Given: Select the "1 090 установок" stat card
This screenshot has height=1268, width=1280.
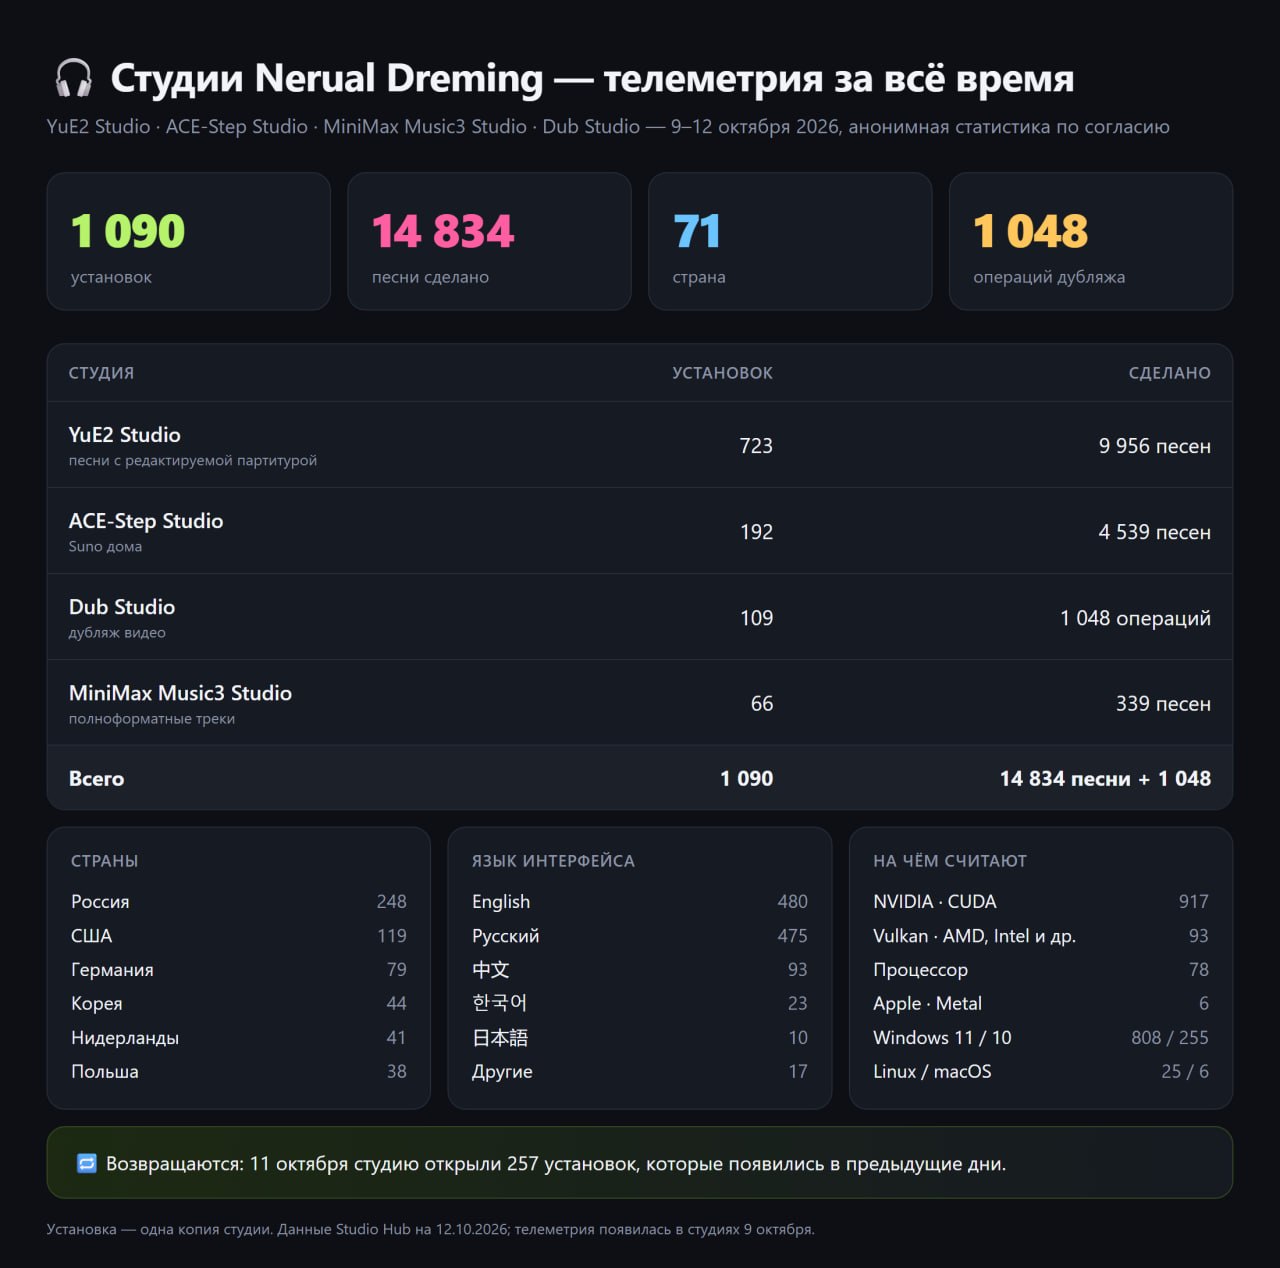Looking at the screenshot, I should point(189,241).
